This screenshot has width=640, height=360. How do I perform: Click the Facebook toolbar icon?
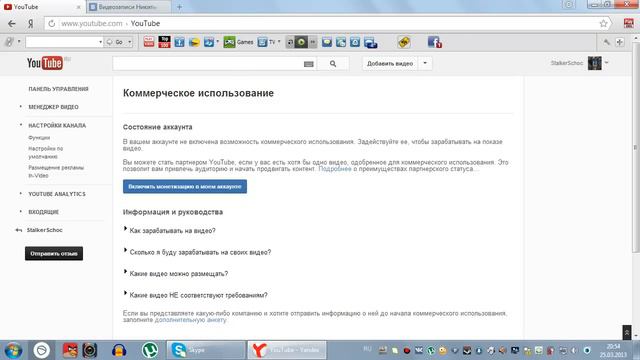click(434, 42)
